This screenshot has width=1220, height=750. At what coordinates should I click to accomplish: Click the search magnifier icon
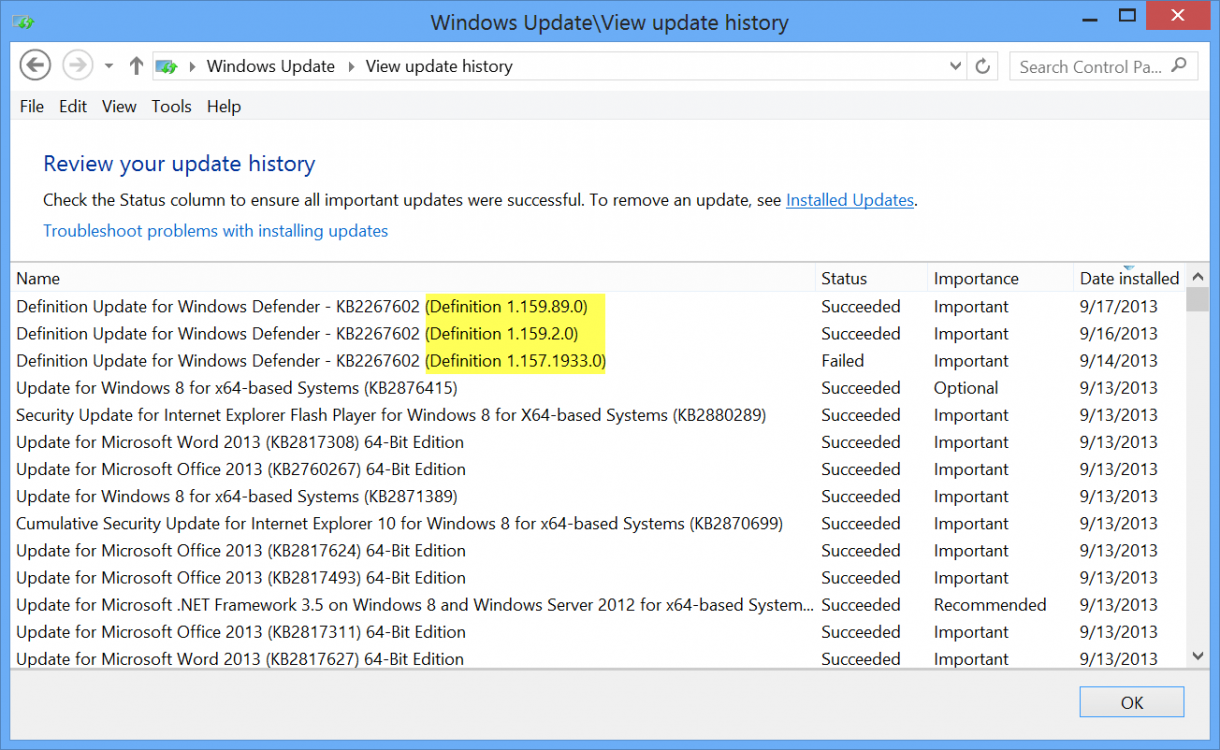[1180, 66]
